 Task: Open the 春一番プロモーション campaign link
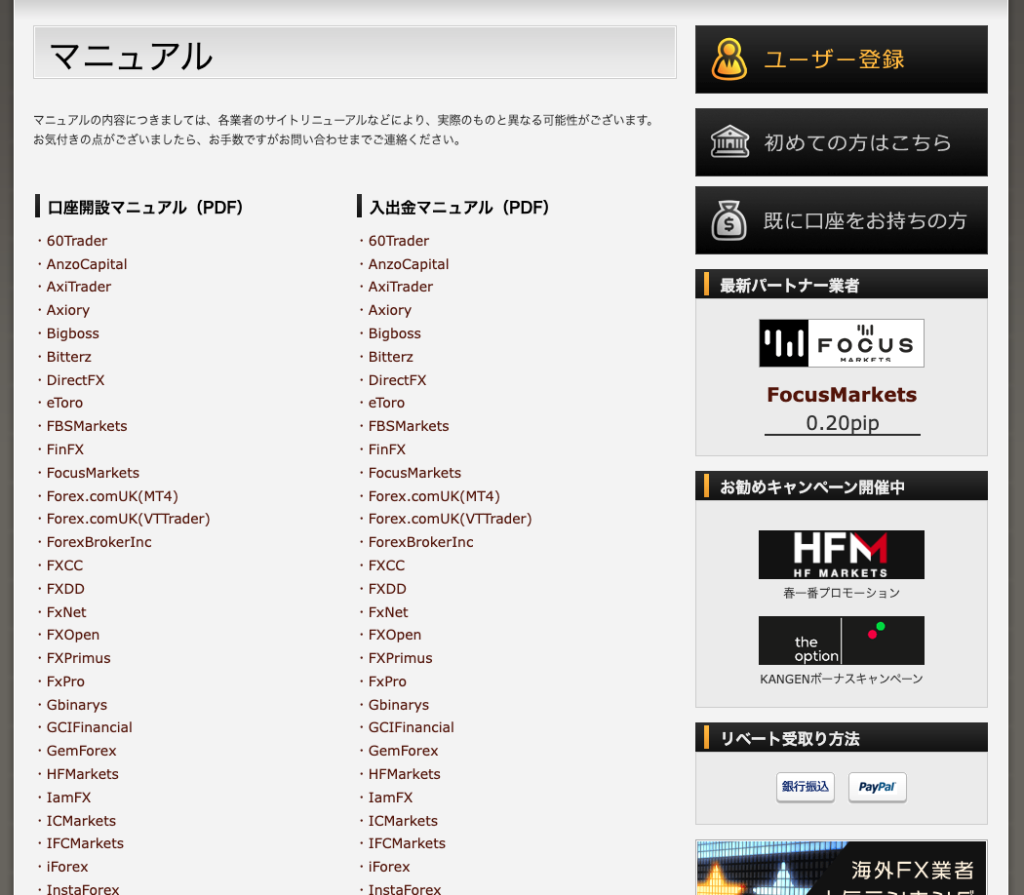[x=841, y=593]
